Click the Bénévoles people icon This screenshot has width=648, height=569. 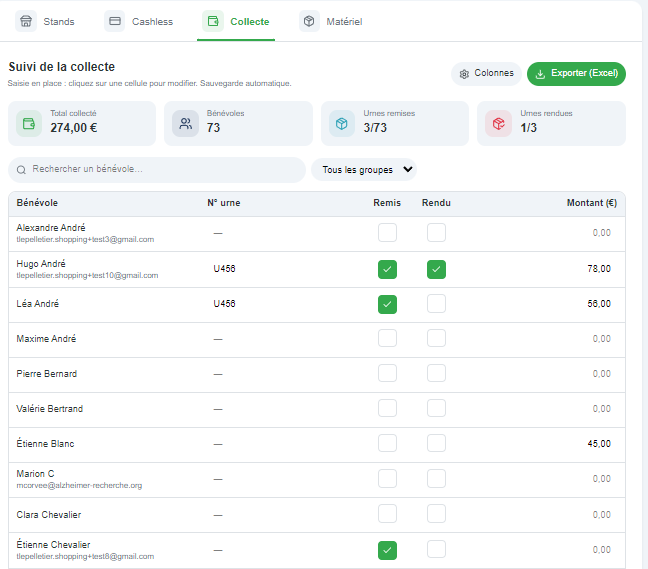click(186, 124)
